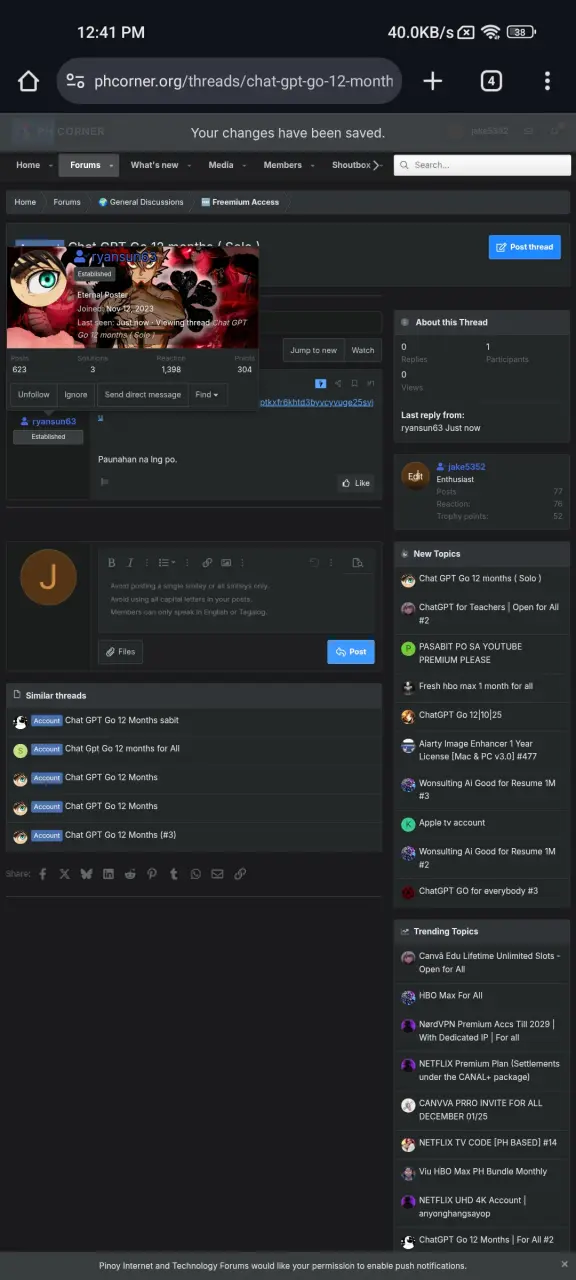Open the jake5352 profile link
Viewport: 576px width, 1280px height.
tap(467, 467)
